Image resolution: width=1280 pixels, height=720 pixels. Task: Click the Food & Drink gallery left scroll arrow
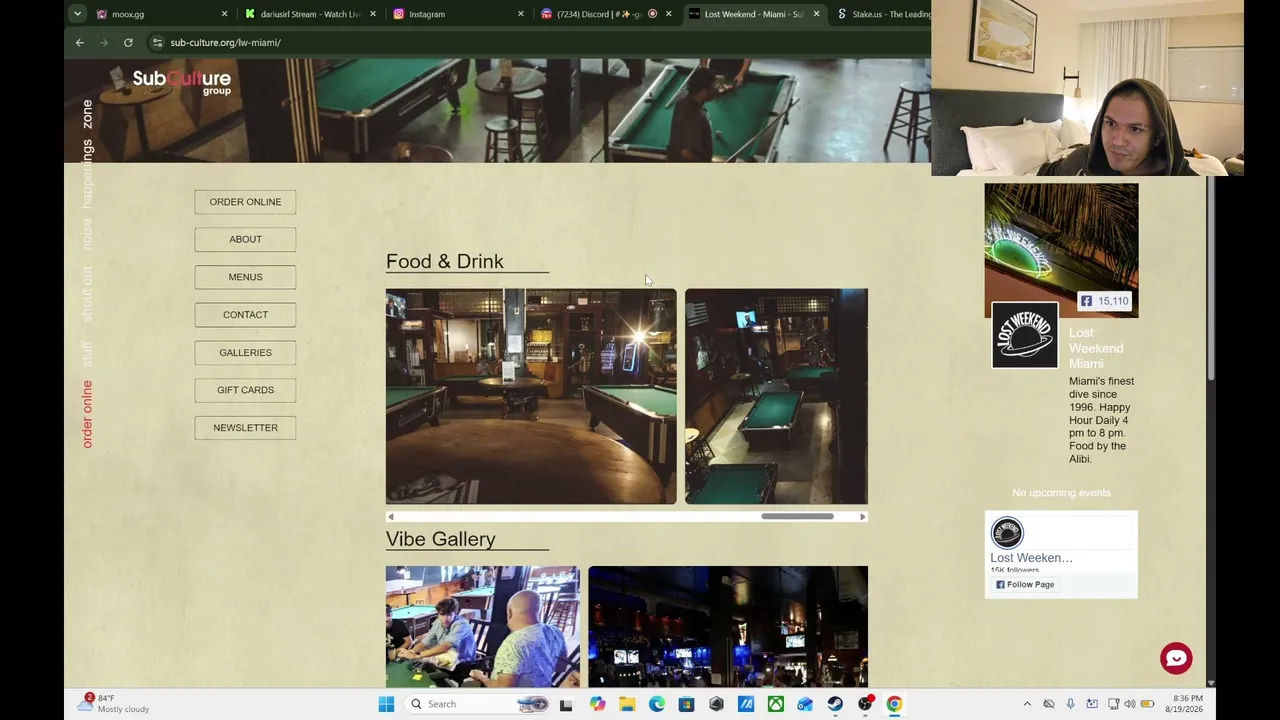391,517
